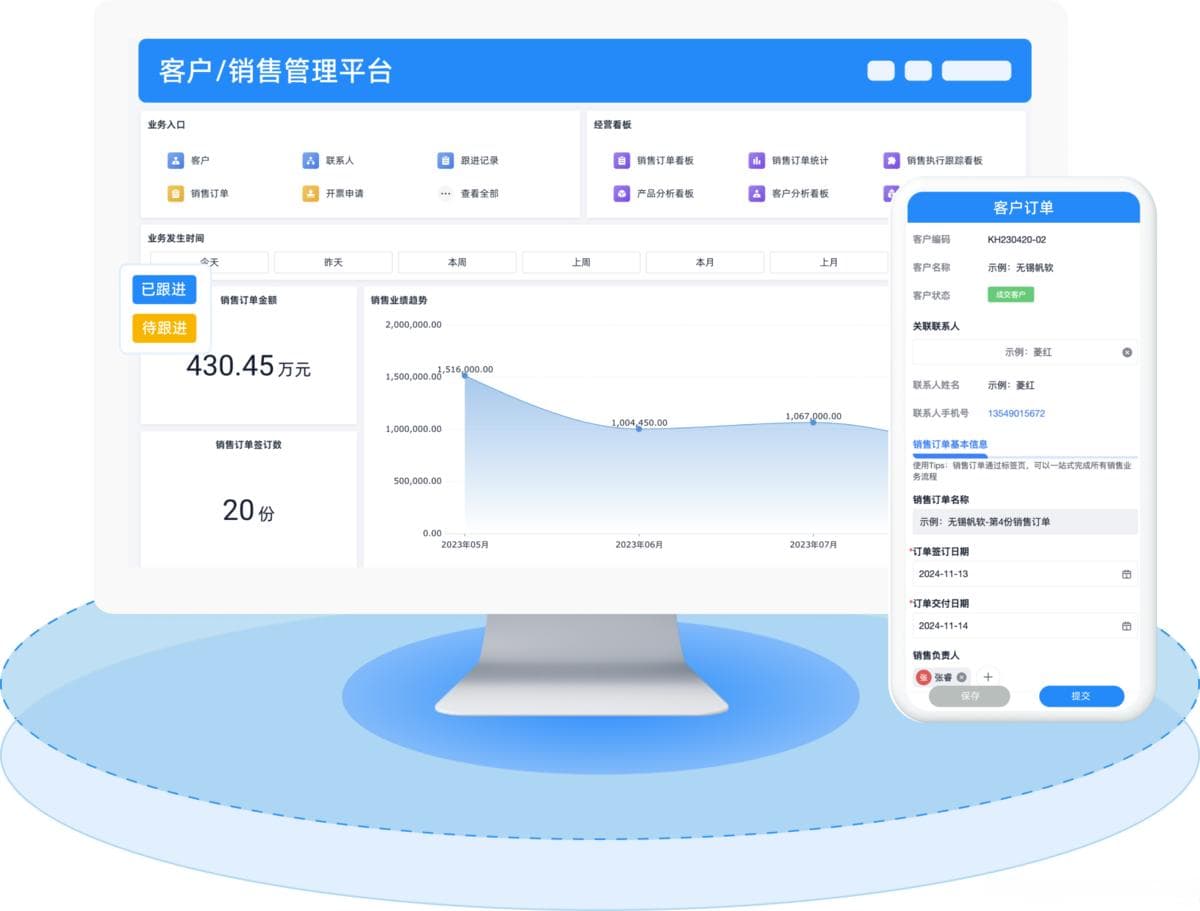Add another 销售负责人 with plus button

(x=988, y=677)
